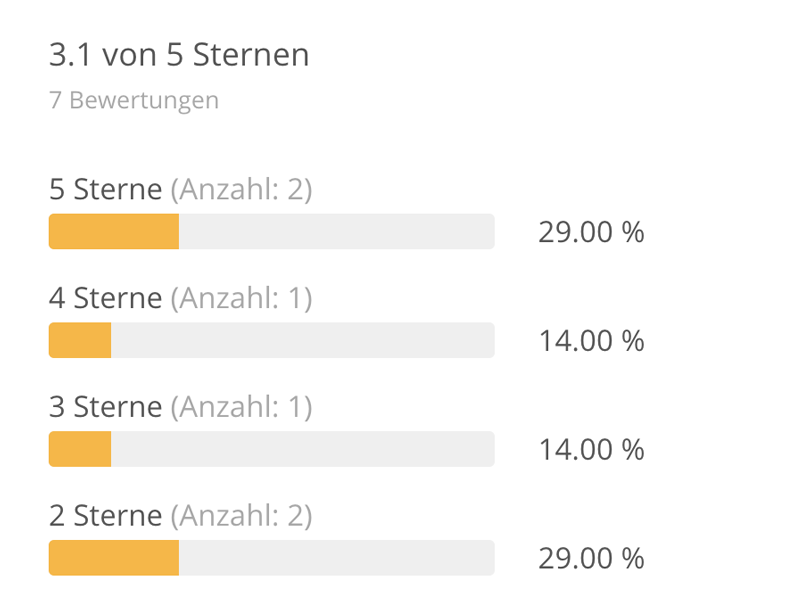This screenshot has height=600, width=800.
Task: Select the '5 Sterne' rating label
Action: tap(106, 189)
